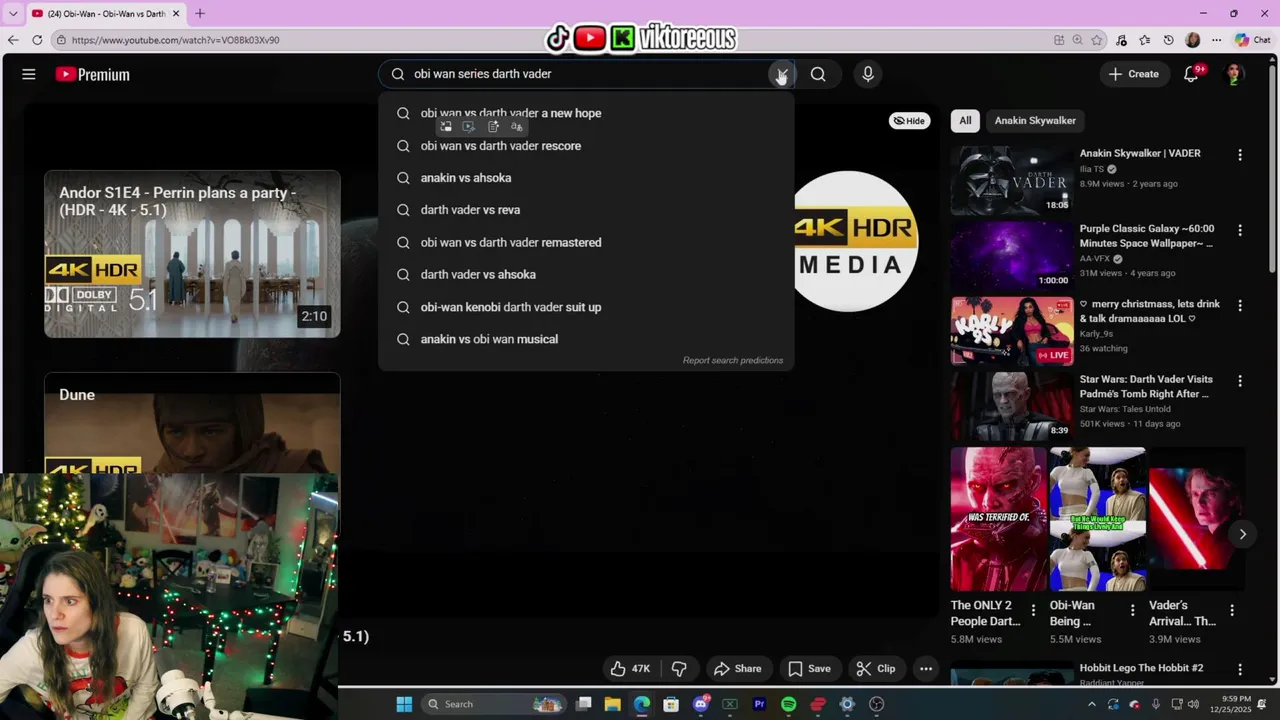Select the Anakin Skywalker filter chip
The image size is (1280, 720).
[x=1035, y=120]
